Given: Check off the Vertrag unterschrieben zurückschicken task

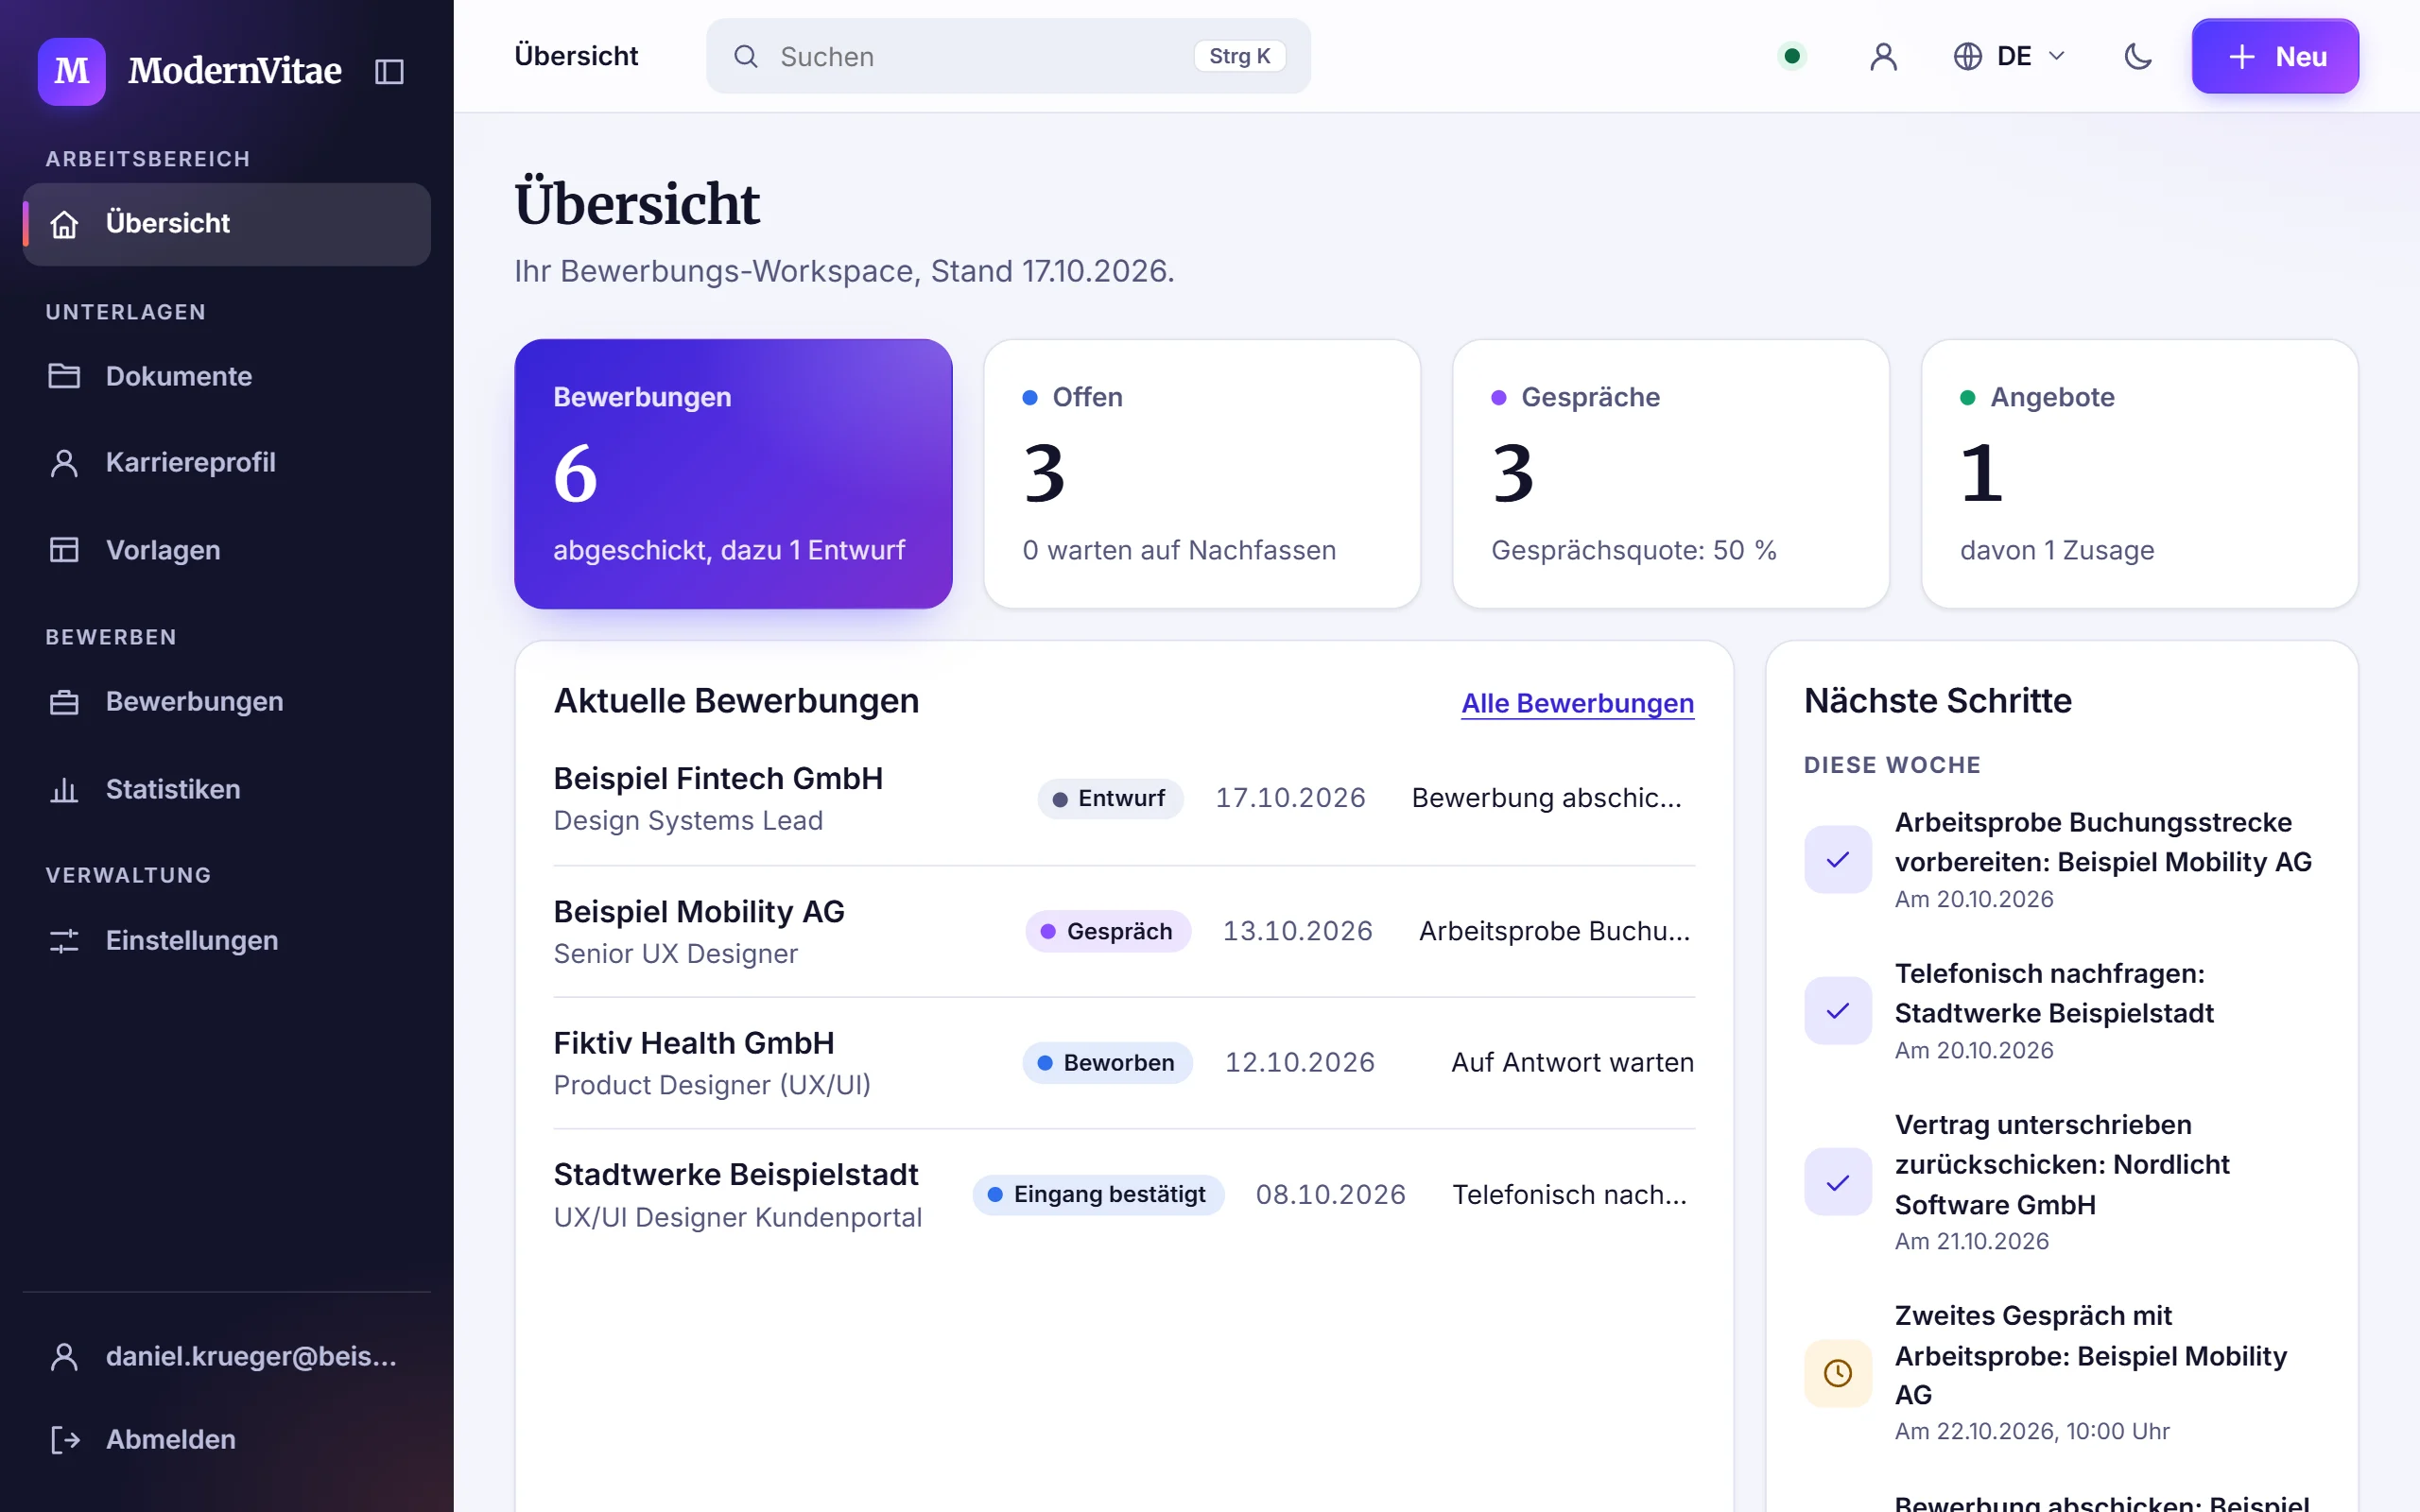Looking at the screenshot, I should point(1838,1182).
